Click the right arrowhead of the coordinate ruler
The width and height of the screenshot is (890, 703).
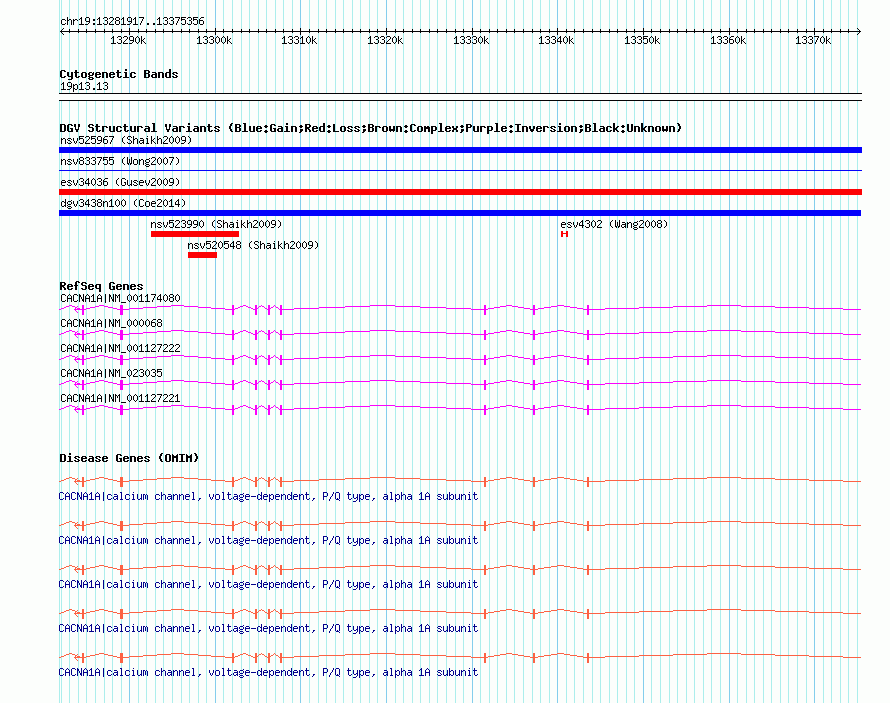point(859,31)
